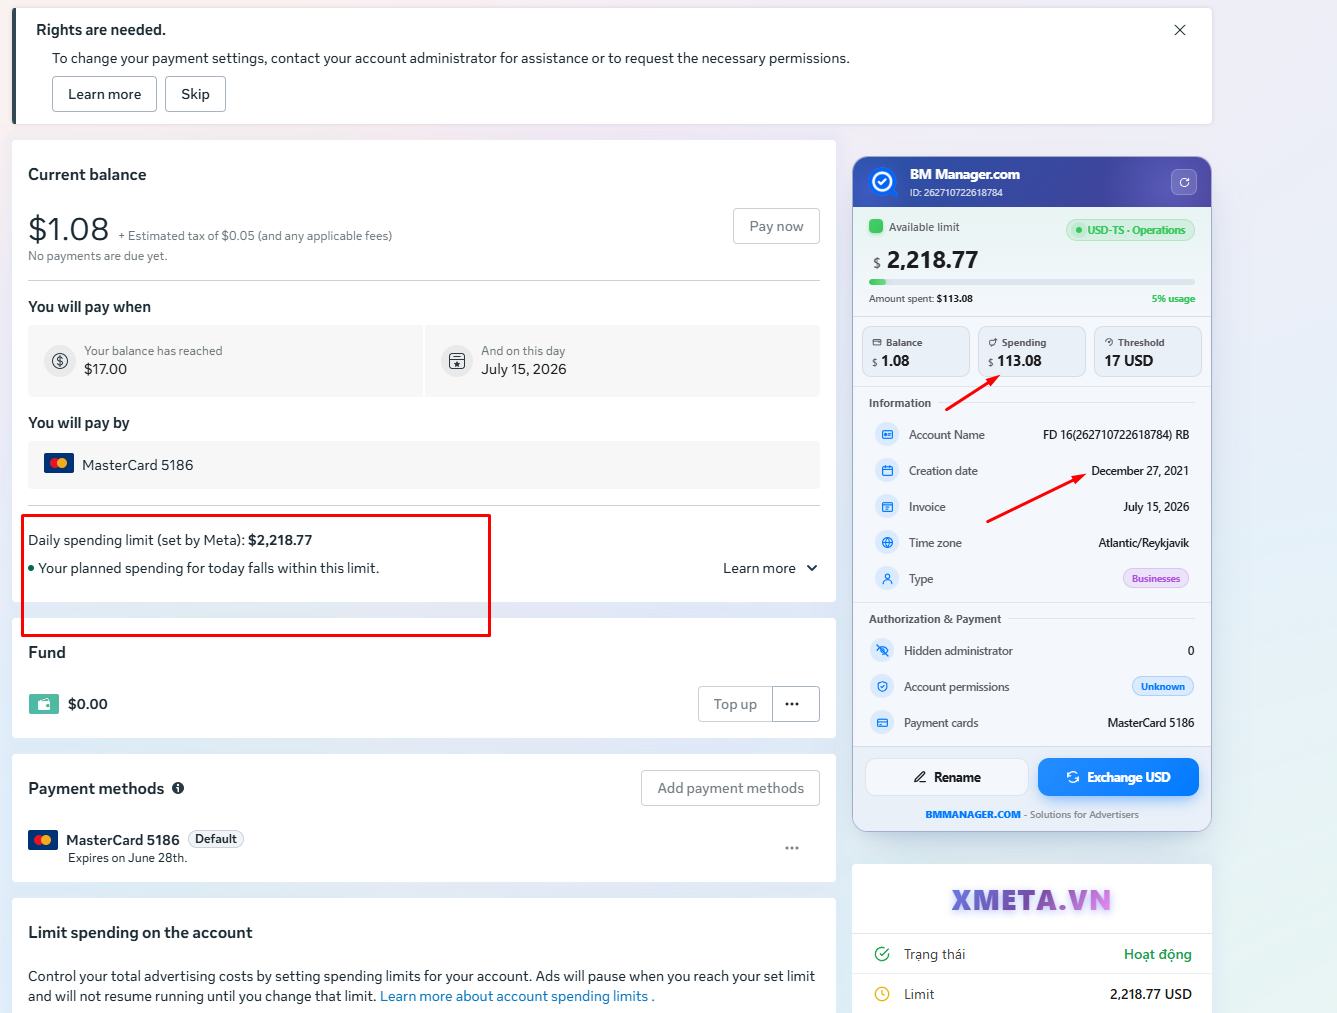Select the Balance $1.08 card
Screen dimensions: 1337x1013
click(x=916, y=352)
